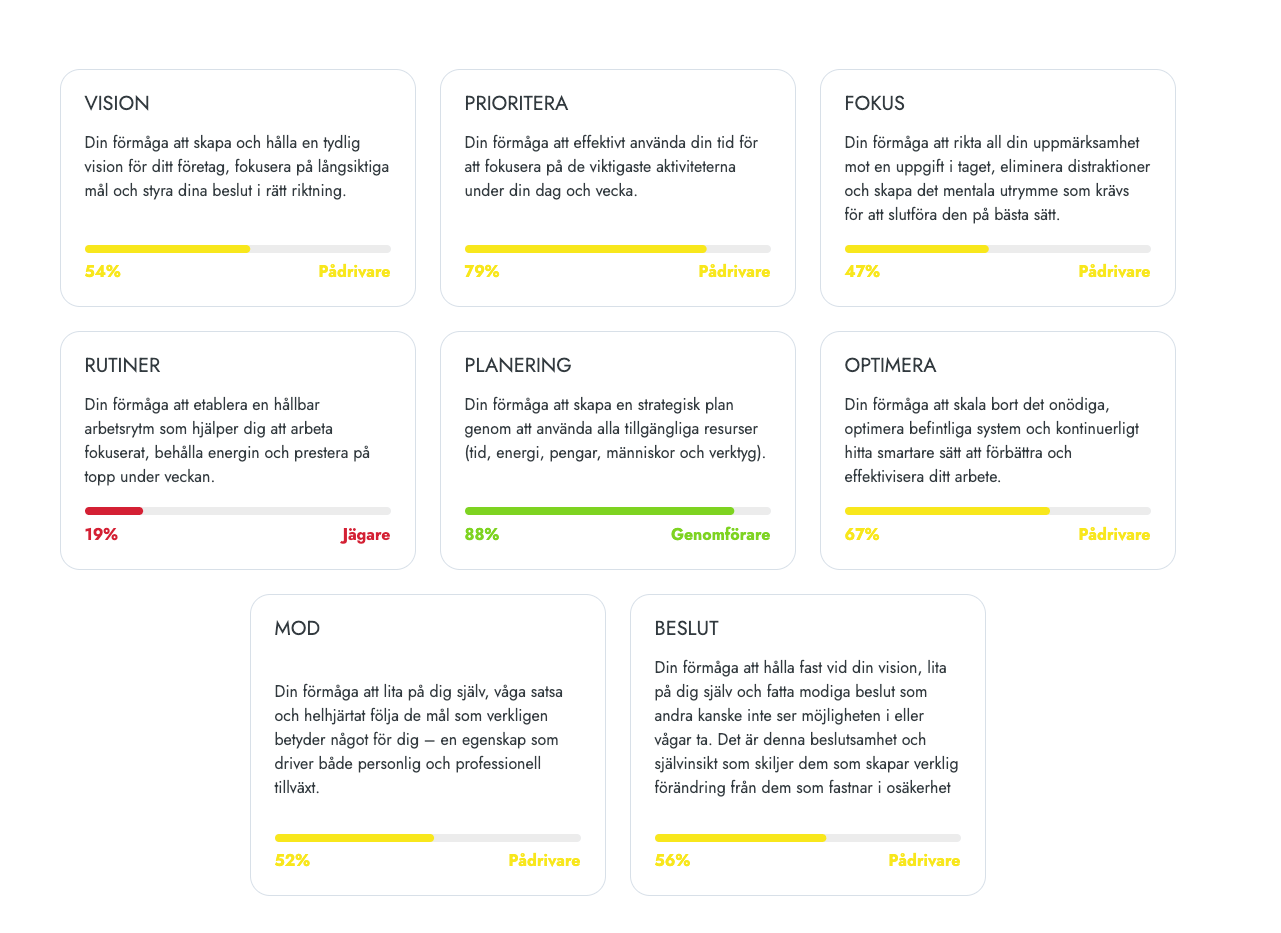Click the Vision 54% progress bar

[x=237, y=249]
